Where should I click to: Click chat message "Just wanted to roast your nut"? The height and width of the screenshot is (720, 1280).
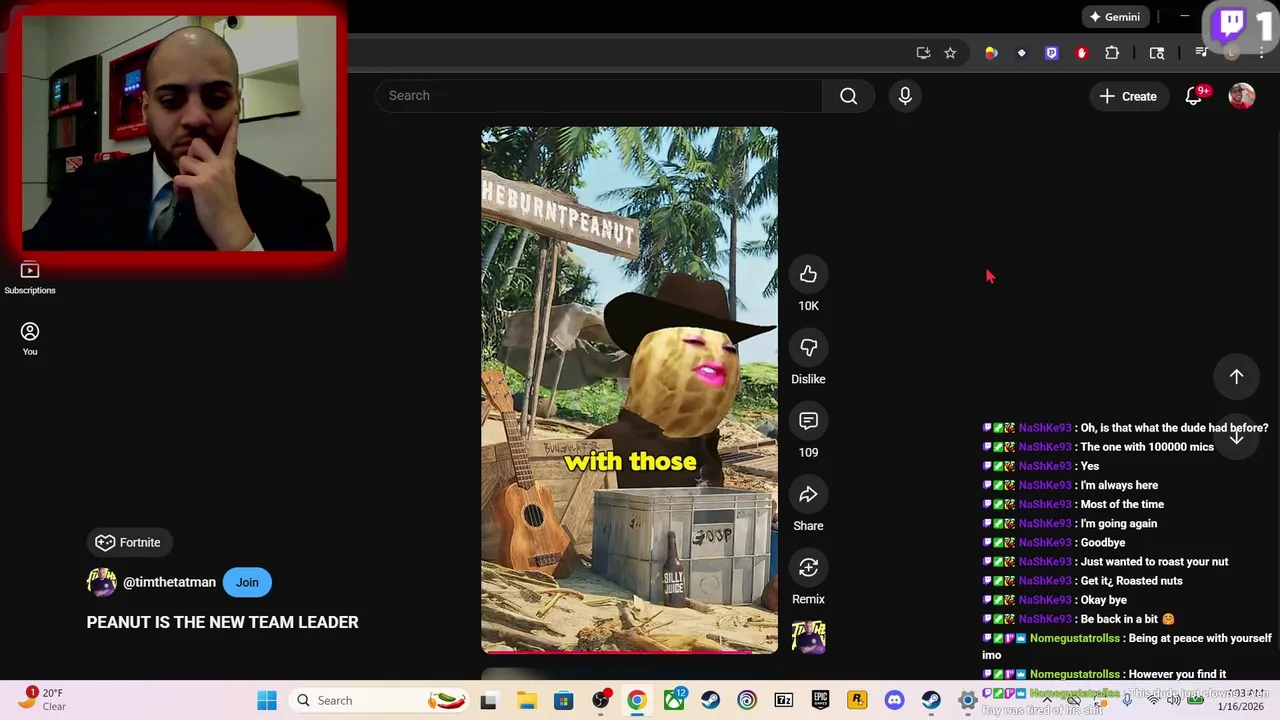(1154, 562)
